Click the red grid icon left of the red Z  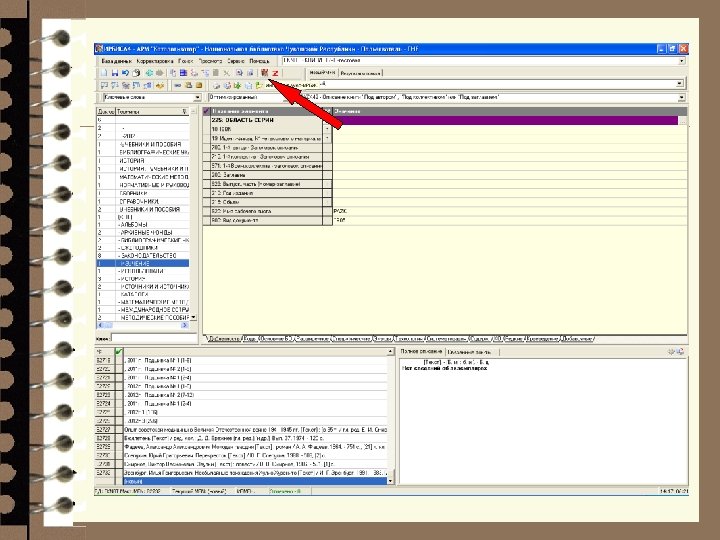pos(264,73)
